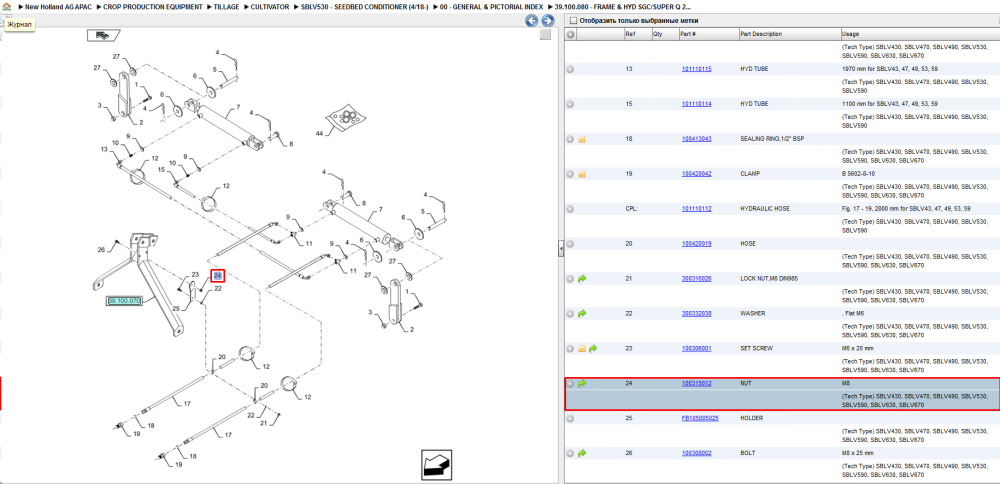
Task: Open part number link 101110112
Action: pyautogui.click(x=696, y=209)
